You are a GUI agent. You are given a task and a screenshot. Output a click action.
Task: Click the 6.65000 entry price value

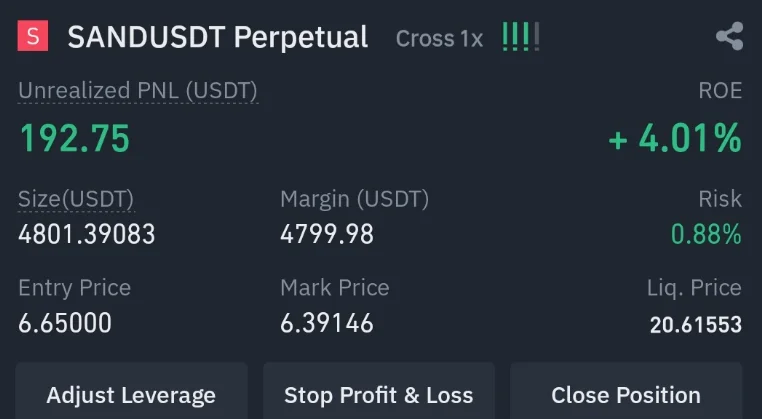[65, 323]
